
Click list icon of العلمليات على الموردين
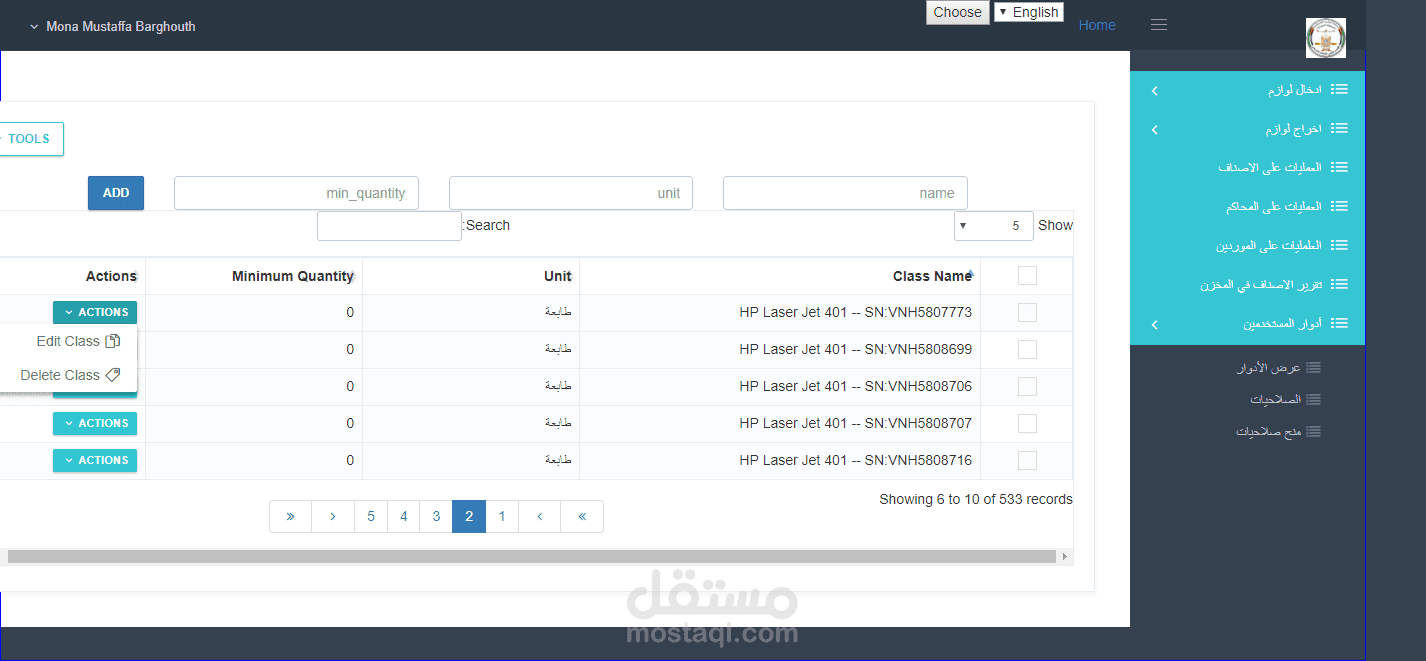pos(1339,245)
